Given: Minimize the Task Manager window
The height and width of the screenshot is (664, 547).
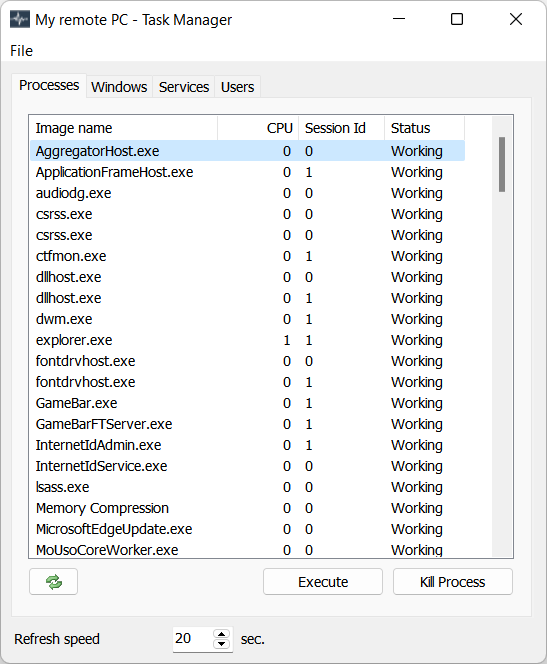Looking at the screenshot, I should click(x=399, y=19).
